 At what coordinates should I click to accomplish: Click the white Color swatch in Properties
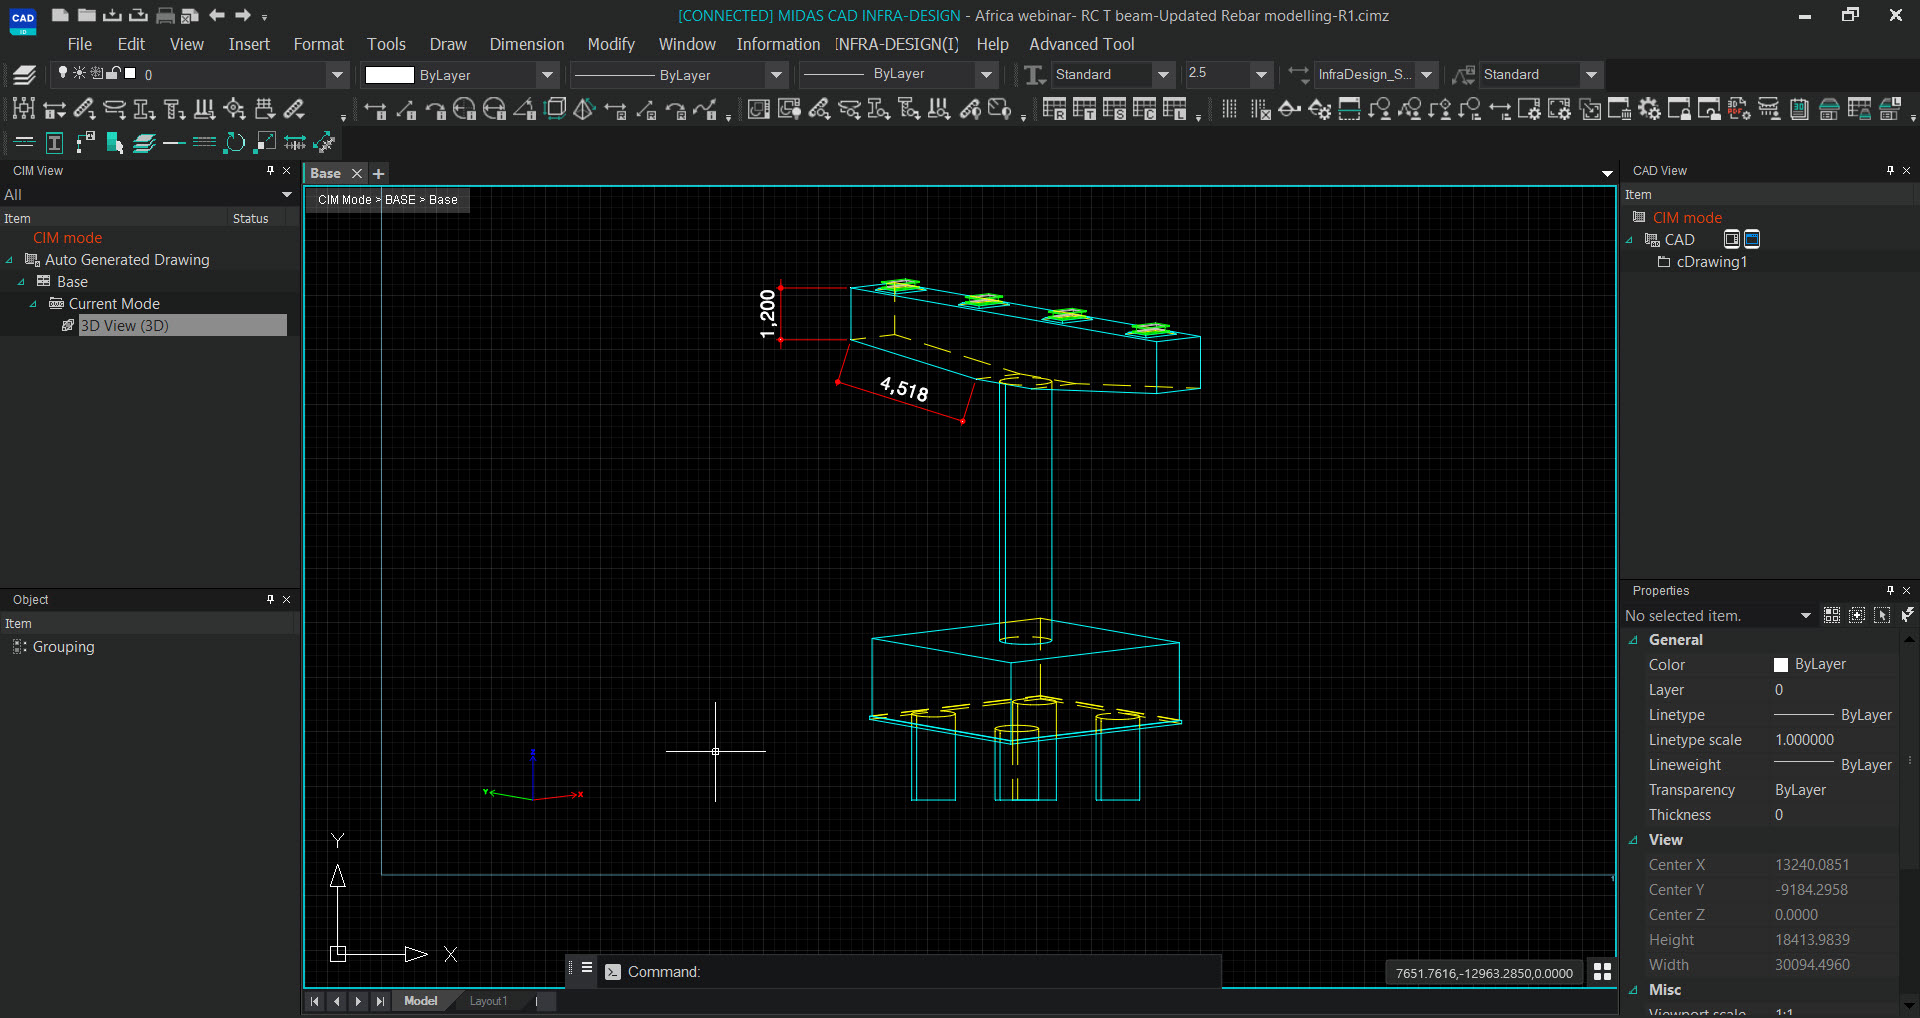[1781, 665]
